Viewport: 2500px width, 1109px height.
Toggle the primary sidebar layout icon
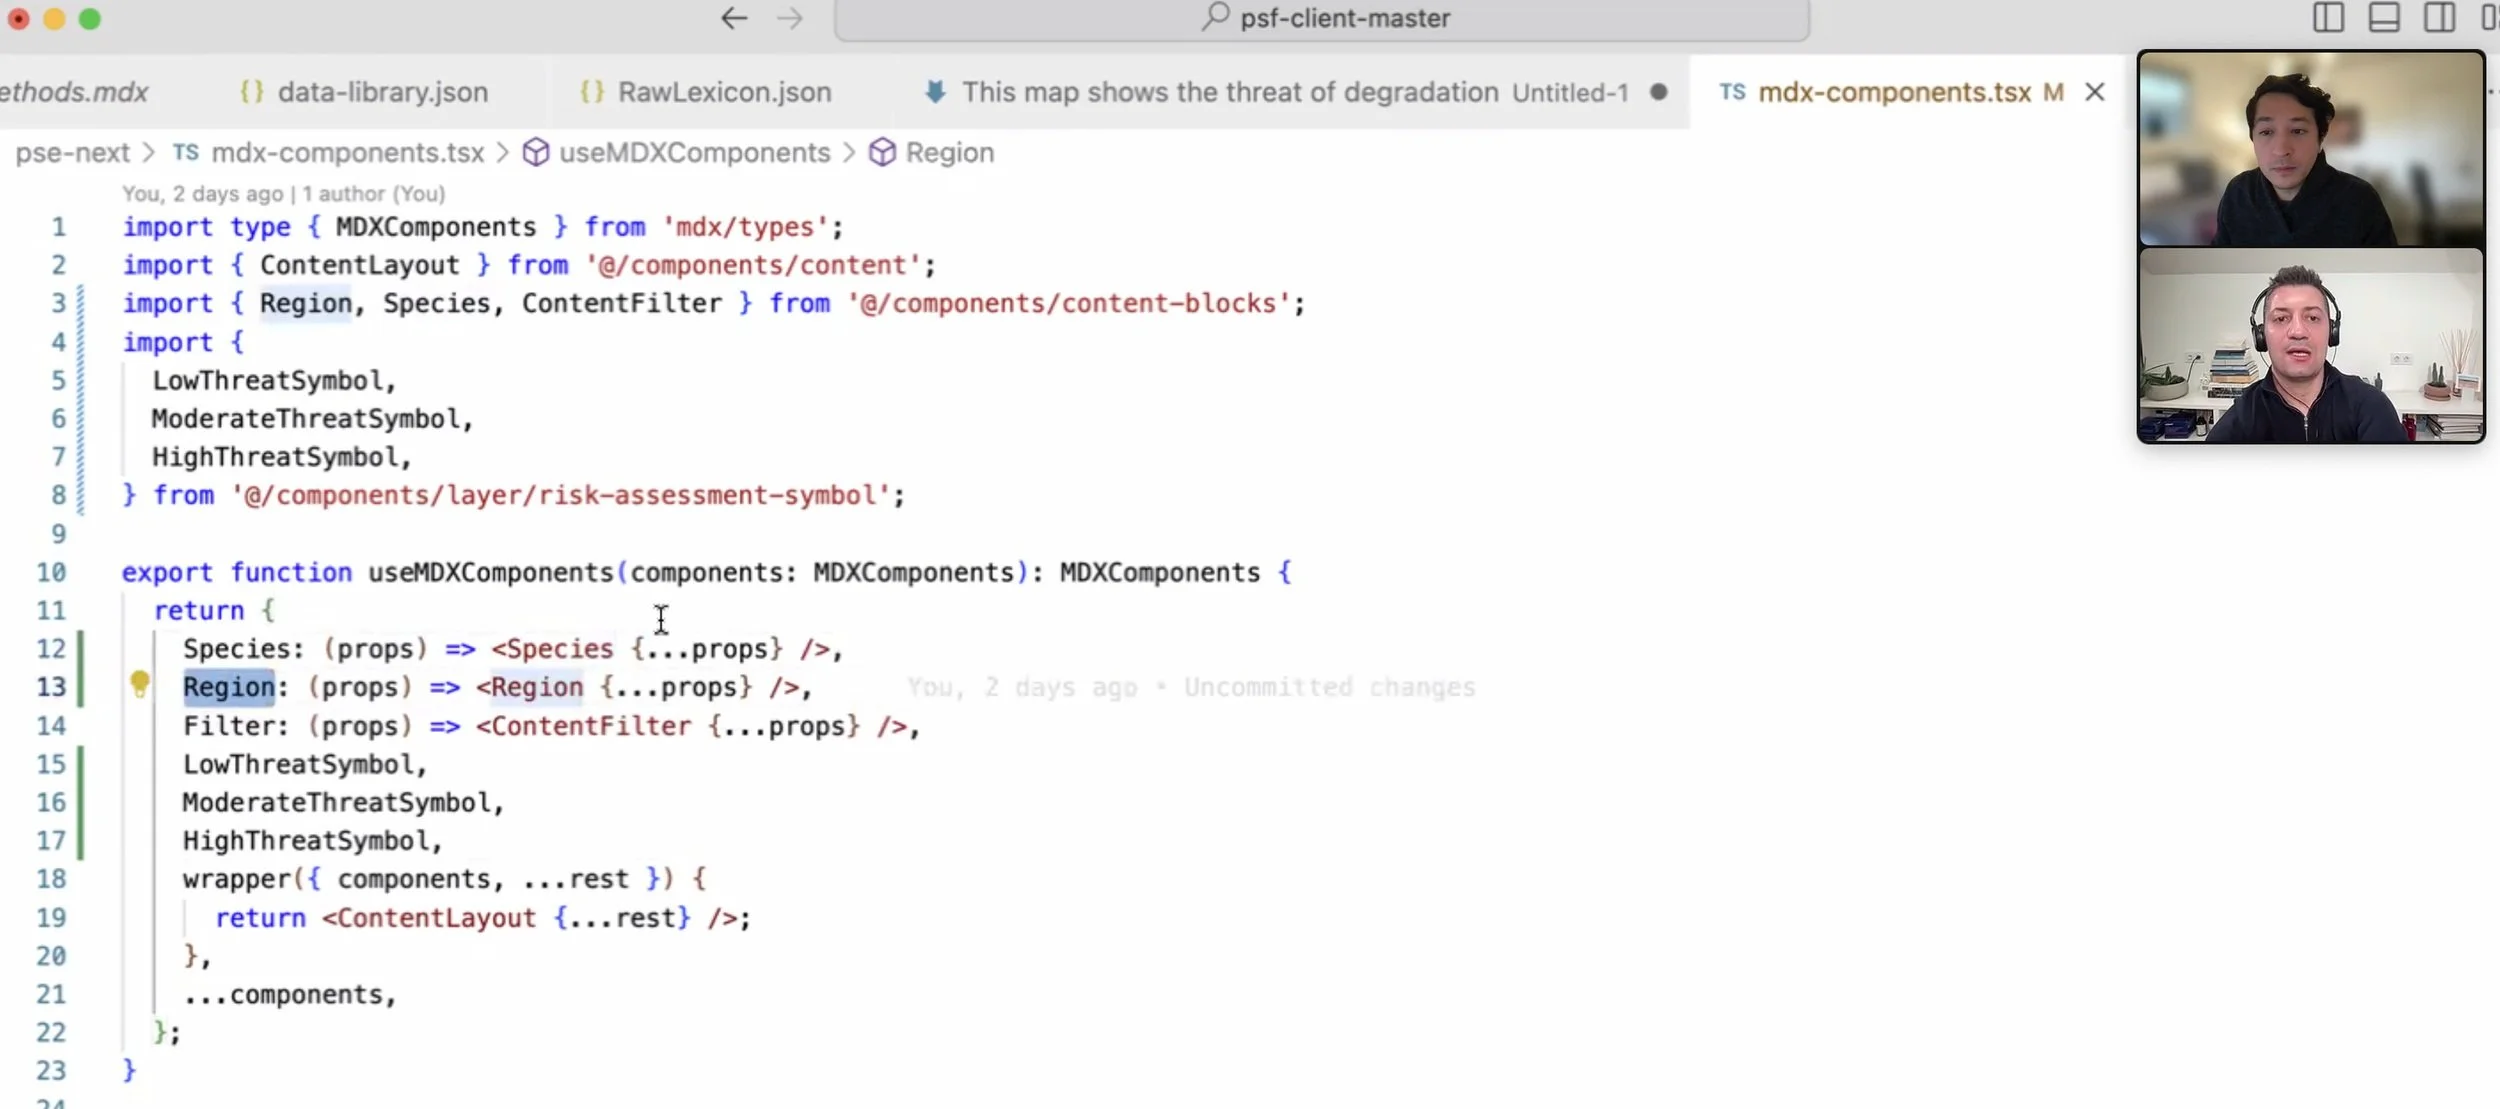2328,18
